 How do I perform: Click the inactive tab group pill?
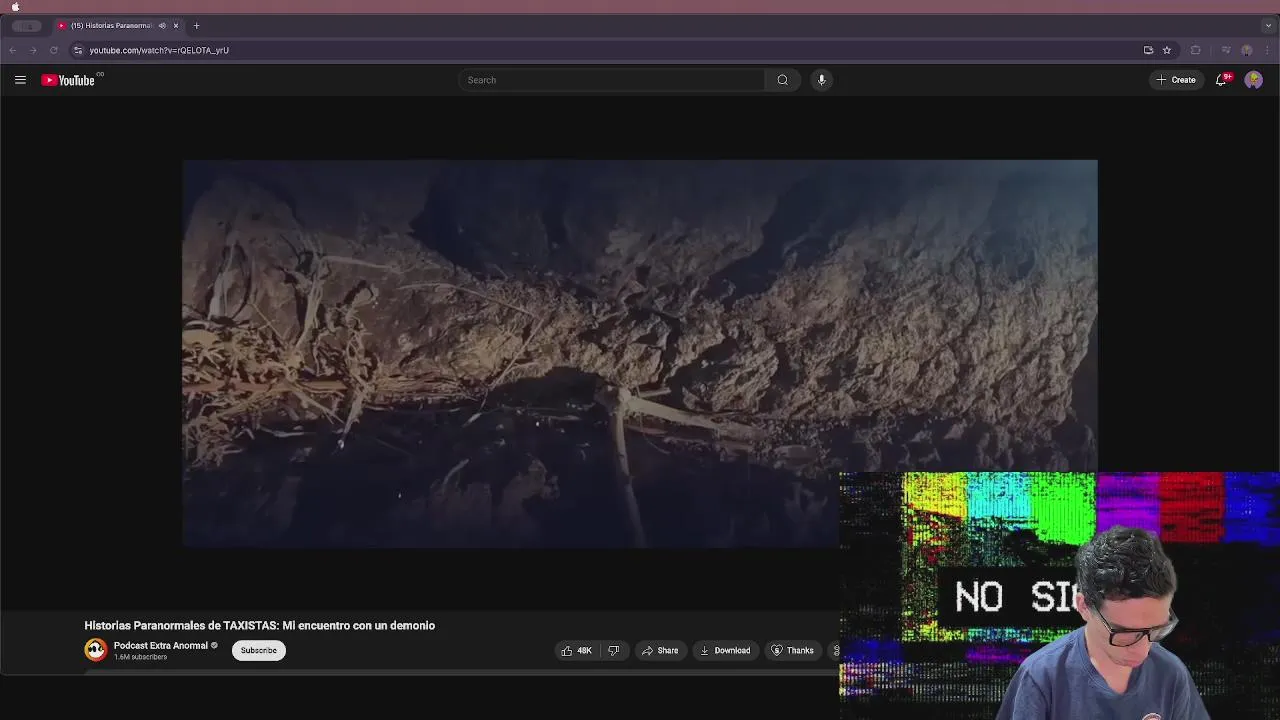tap(27, 25)
